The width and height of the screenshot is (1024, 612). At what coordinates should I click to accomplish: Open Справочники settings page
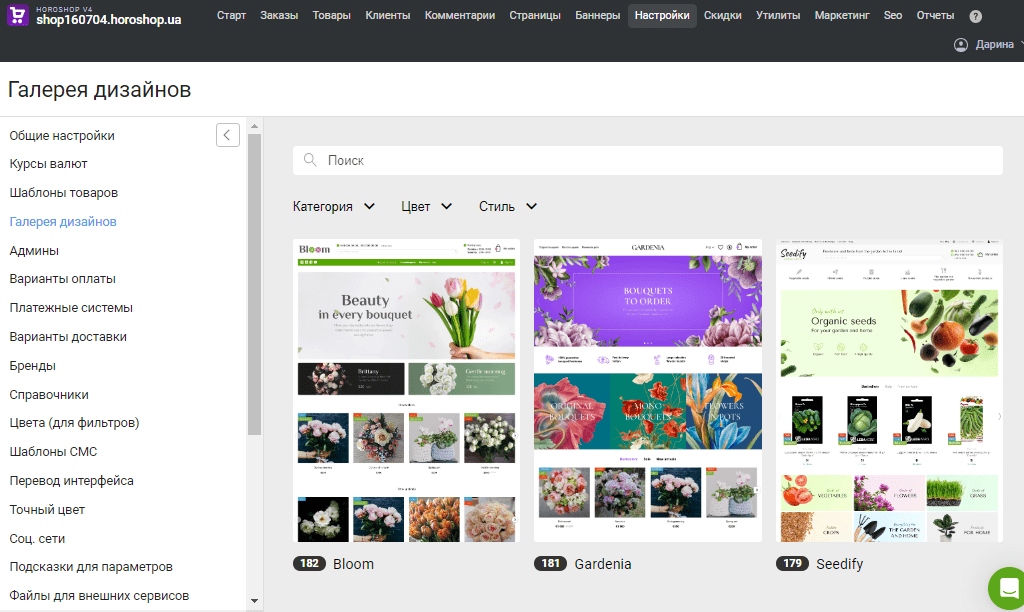49,395
